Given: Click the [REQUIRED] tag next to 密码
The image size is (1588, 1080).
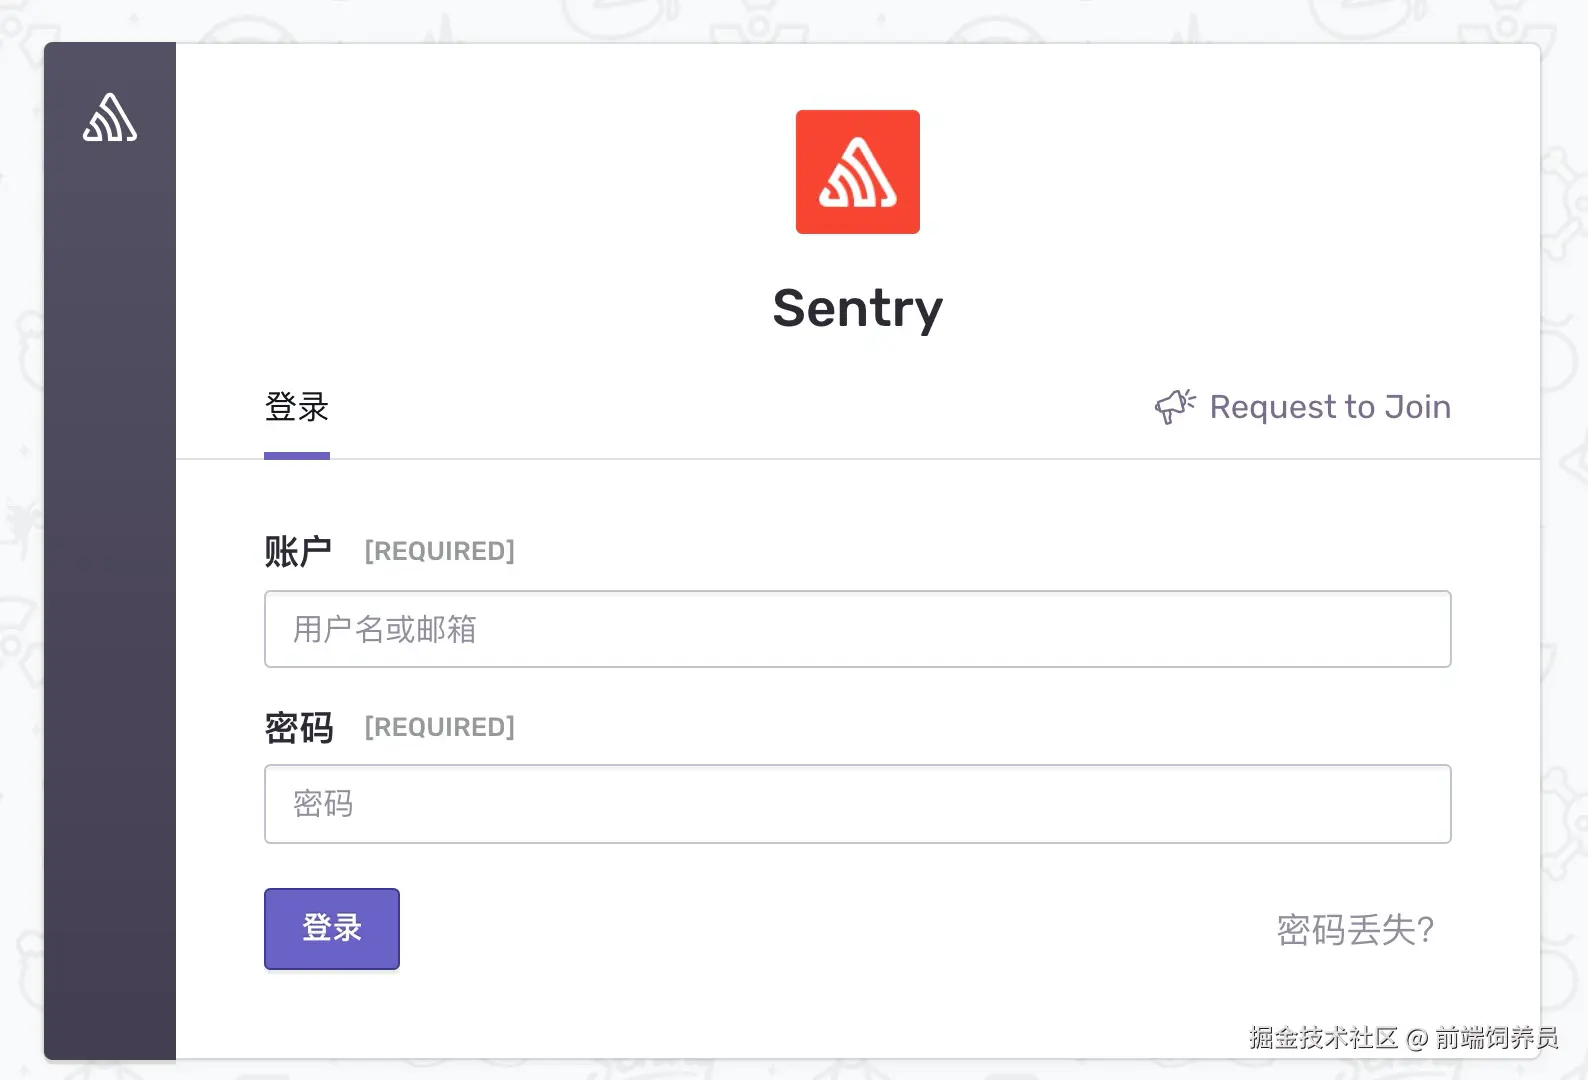Looking at the screenshot, I should pyautogui.click(x=439, y=727).
